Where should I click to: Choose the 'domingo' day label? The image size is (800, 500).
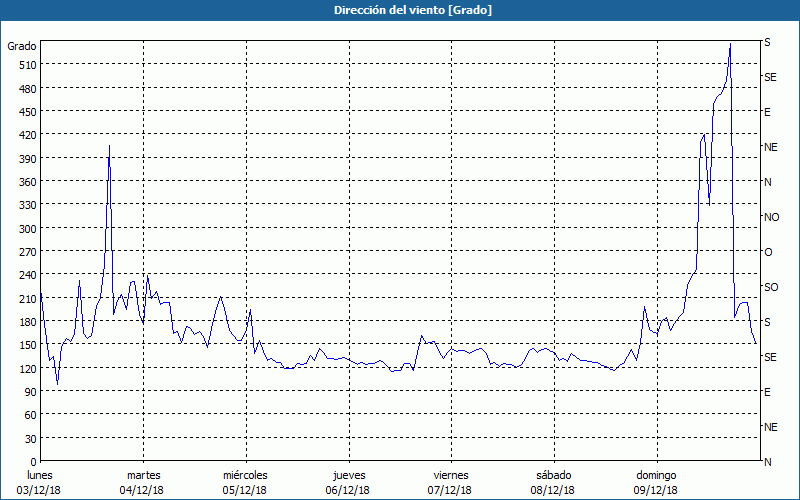(x=656, y=475)
